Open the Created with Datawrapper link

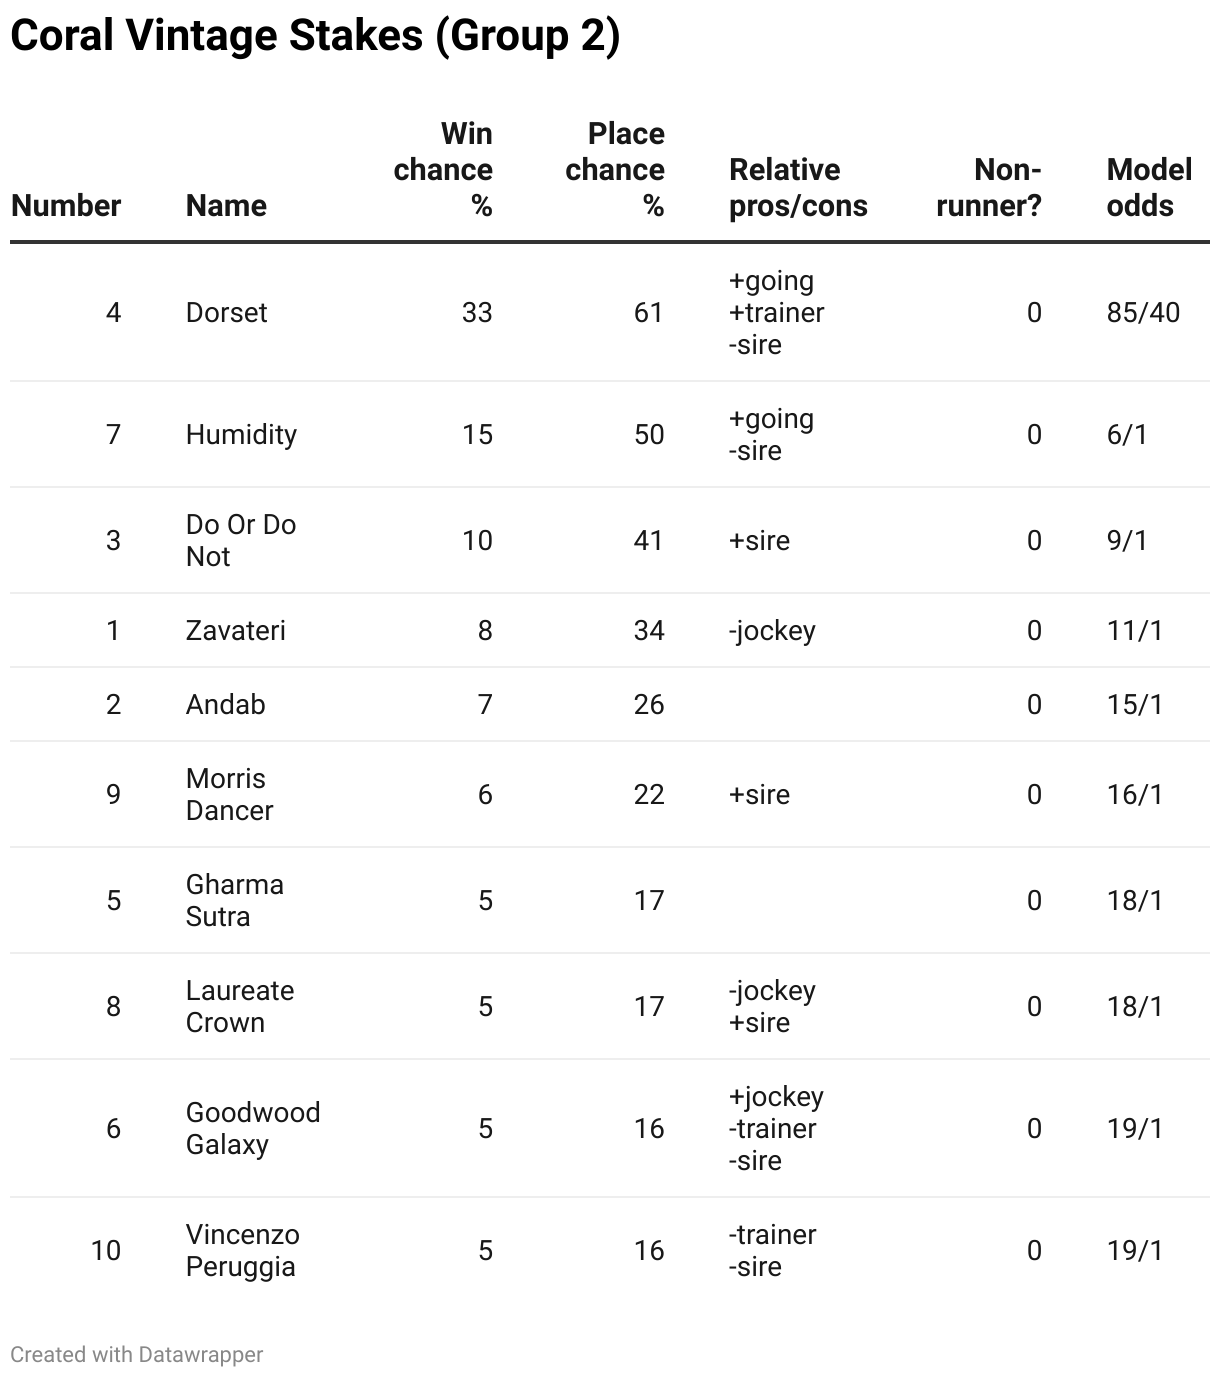tap(137, 1355)
